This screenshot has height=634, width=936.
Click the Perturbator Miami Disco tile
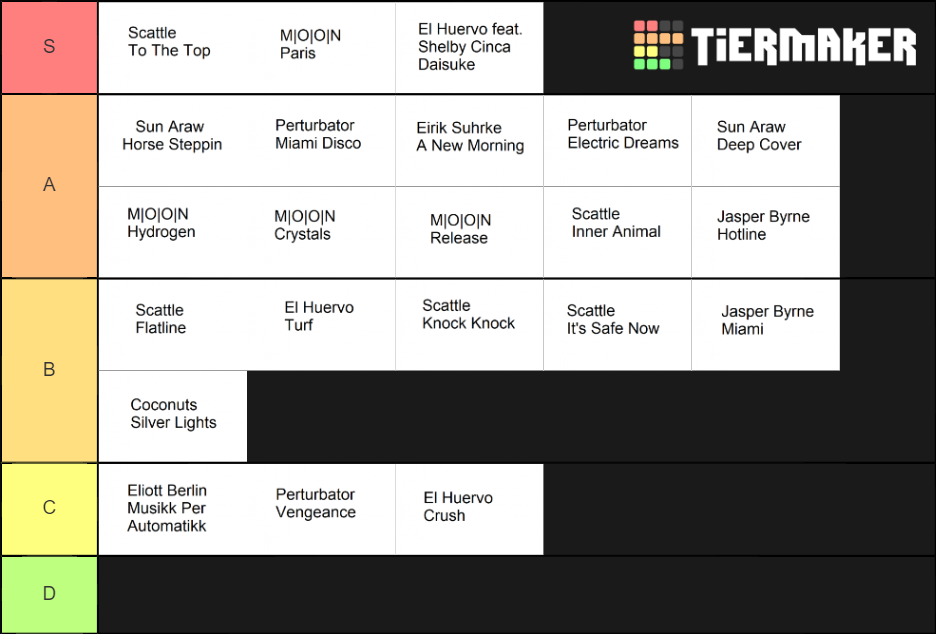[321, 141]
